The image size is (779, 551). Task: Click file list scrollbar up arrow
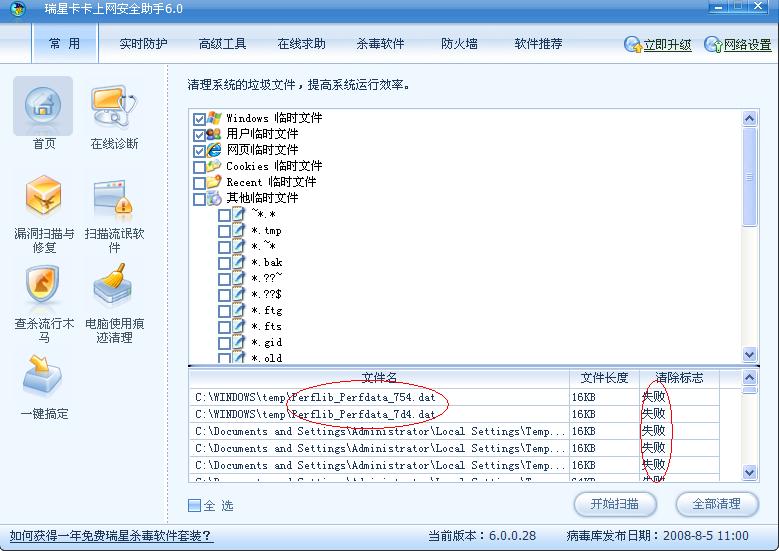click(x=749, y=118)
